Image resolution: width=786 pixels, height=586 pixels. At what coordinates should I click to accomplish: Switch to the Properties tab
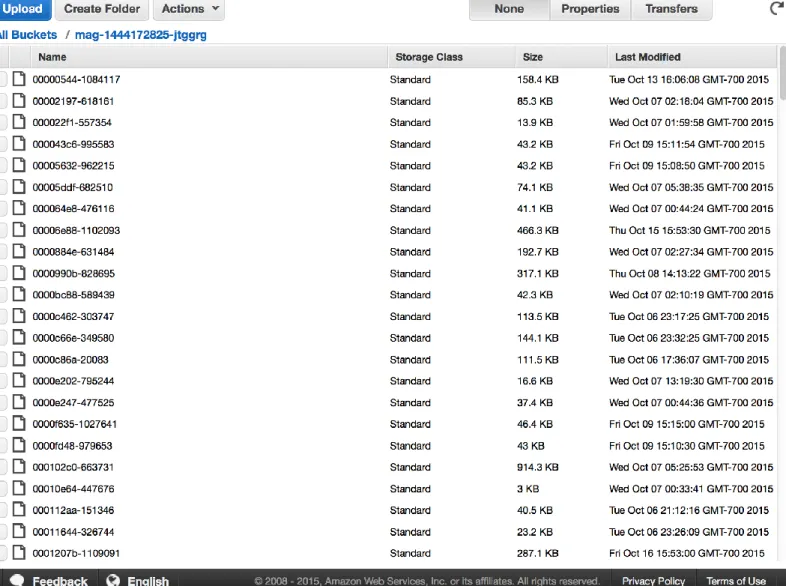590,9
